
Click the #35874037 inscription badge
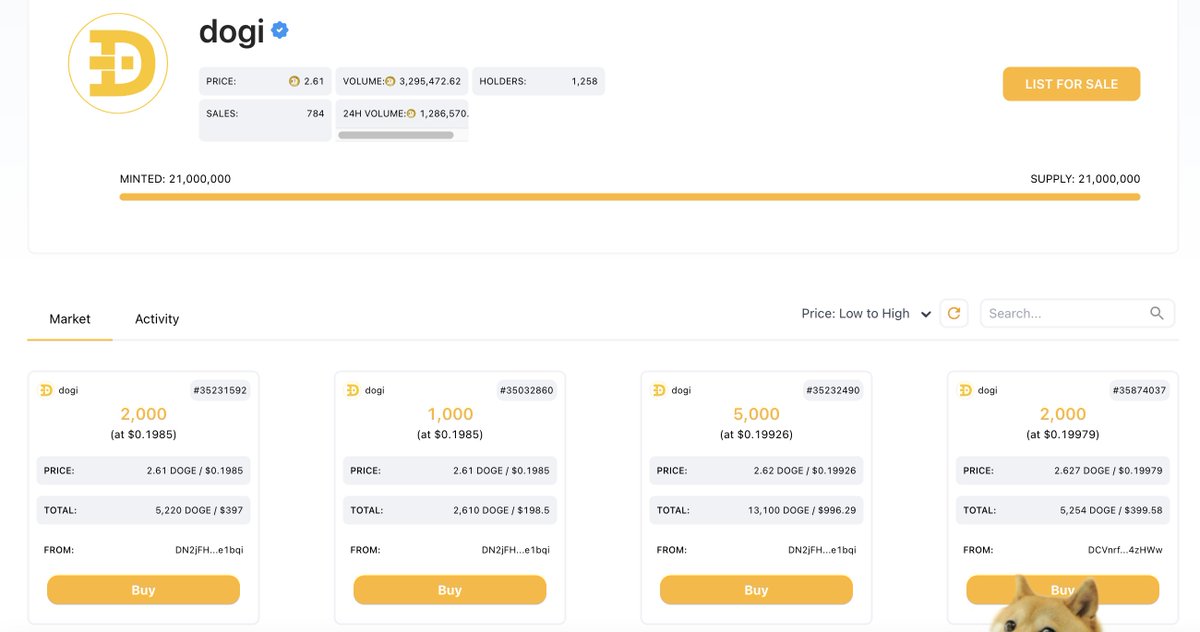point(1138,390)
